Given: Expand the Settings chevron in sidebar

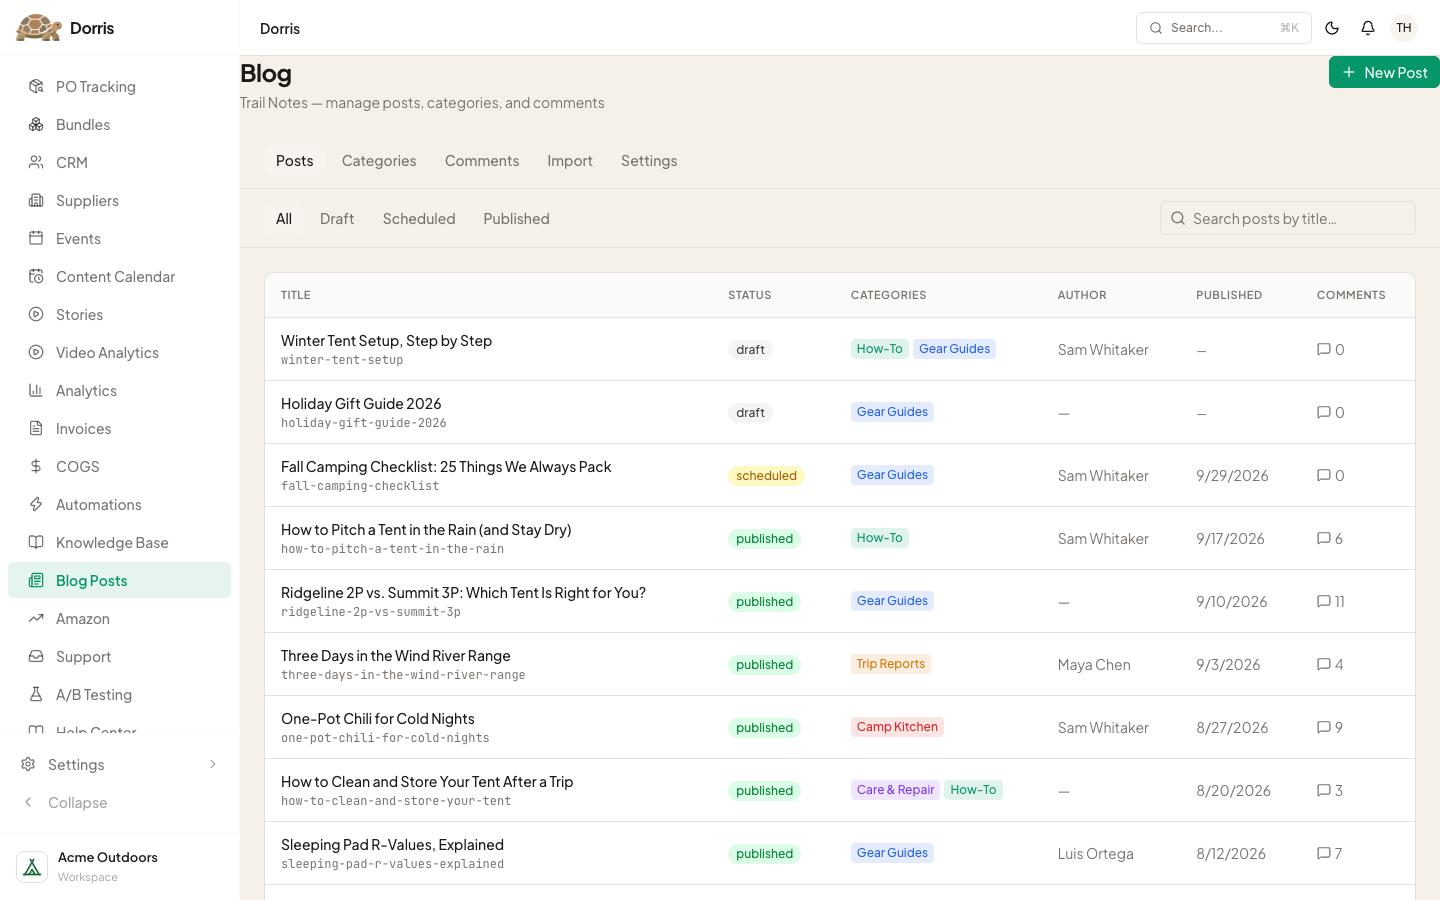Looking at the screenshot, I should [212, 764].
